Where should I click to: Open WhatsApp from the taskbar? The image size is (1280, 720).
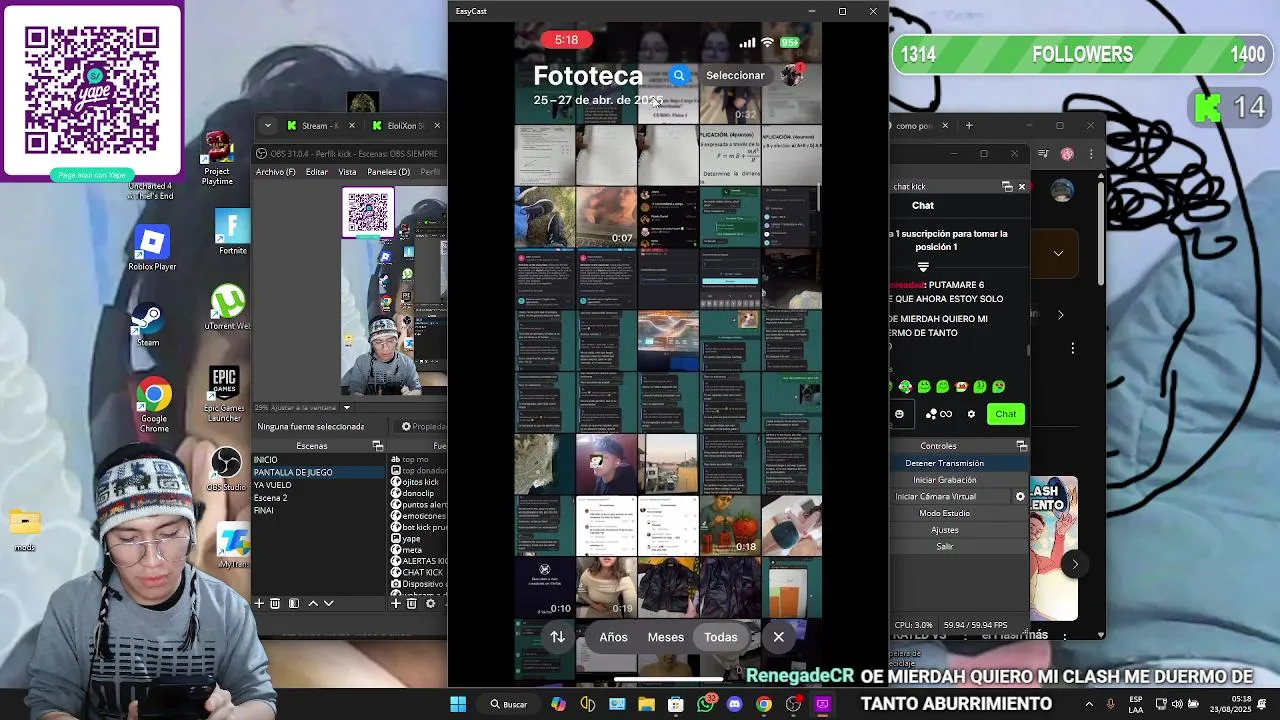click(x=706, y=704)
